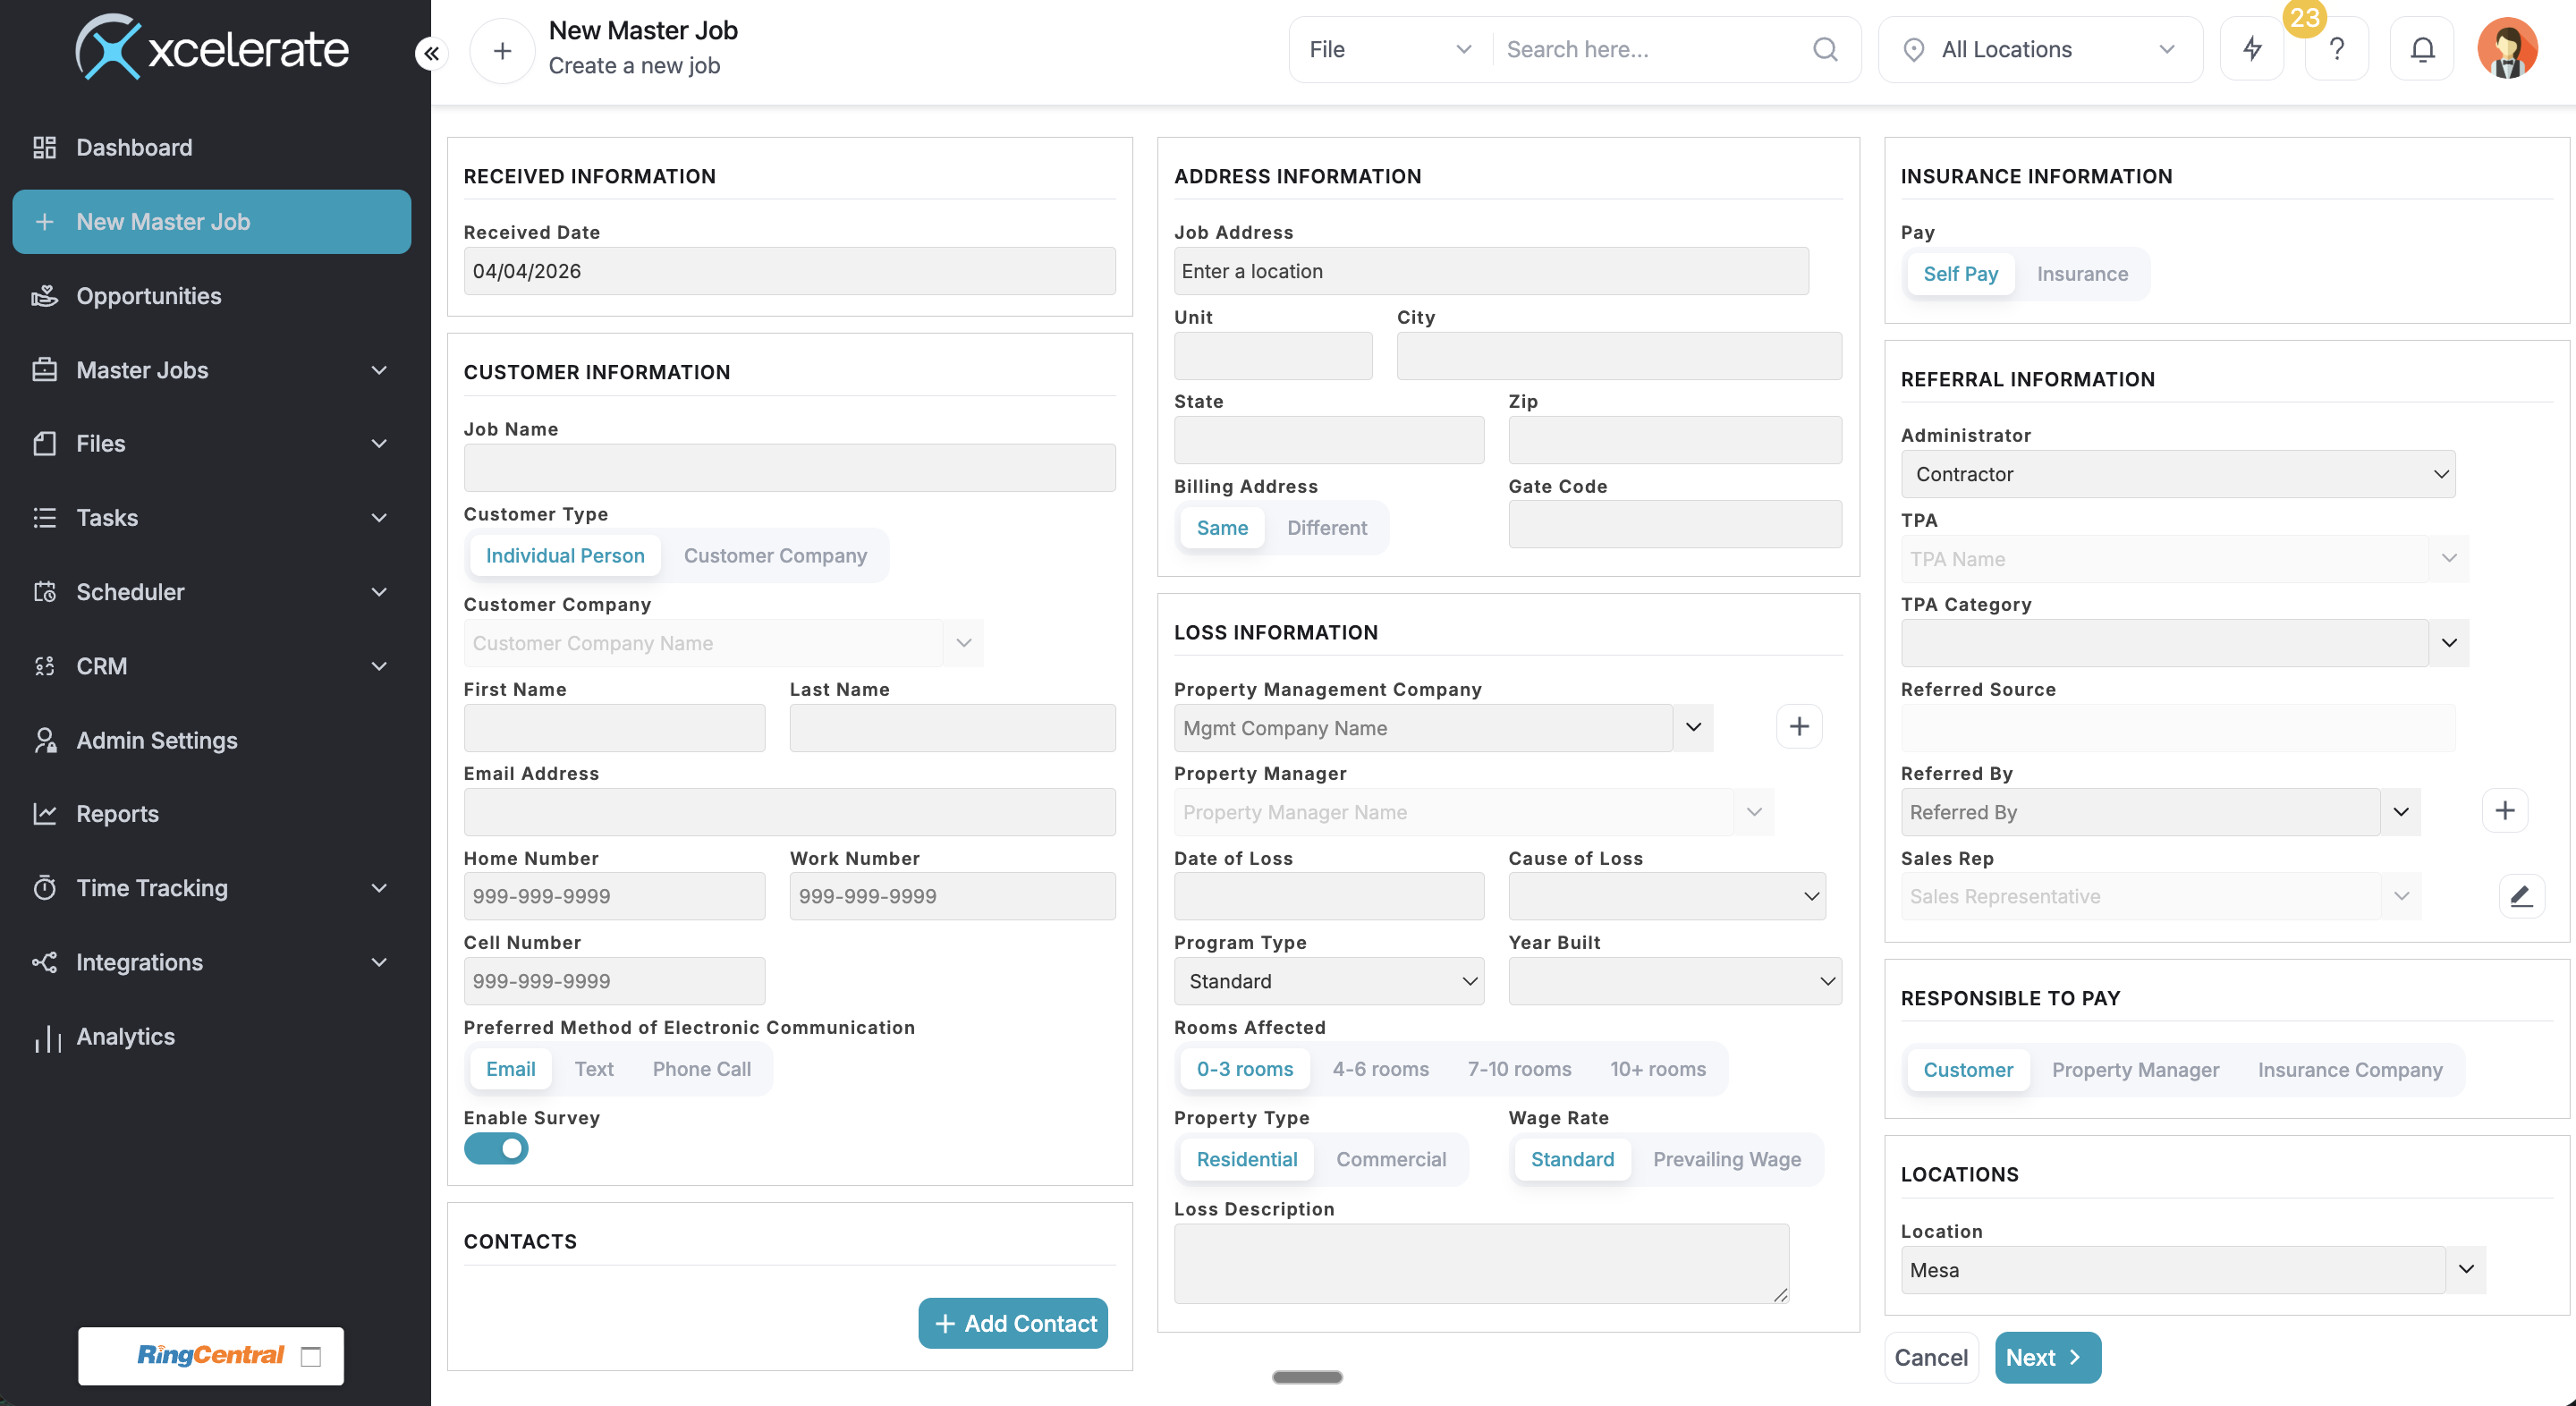
Task: Click plus icon beside Referred By
Action: [x=2504, y=811]
